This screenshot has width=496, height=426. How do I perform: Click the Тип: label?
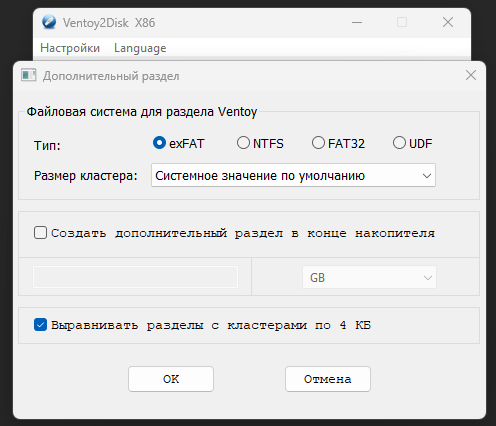[x=47, y=146]
